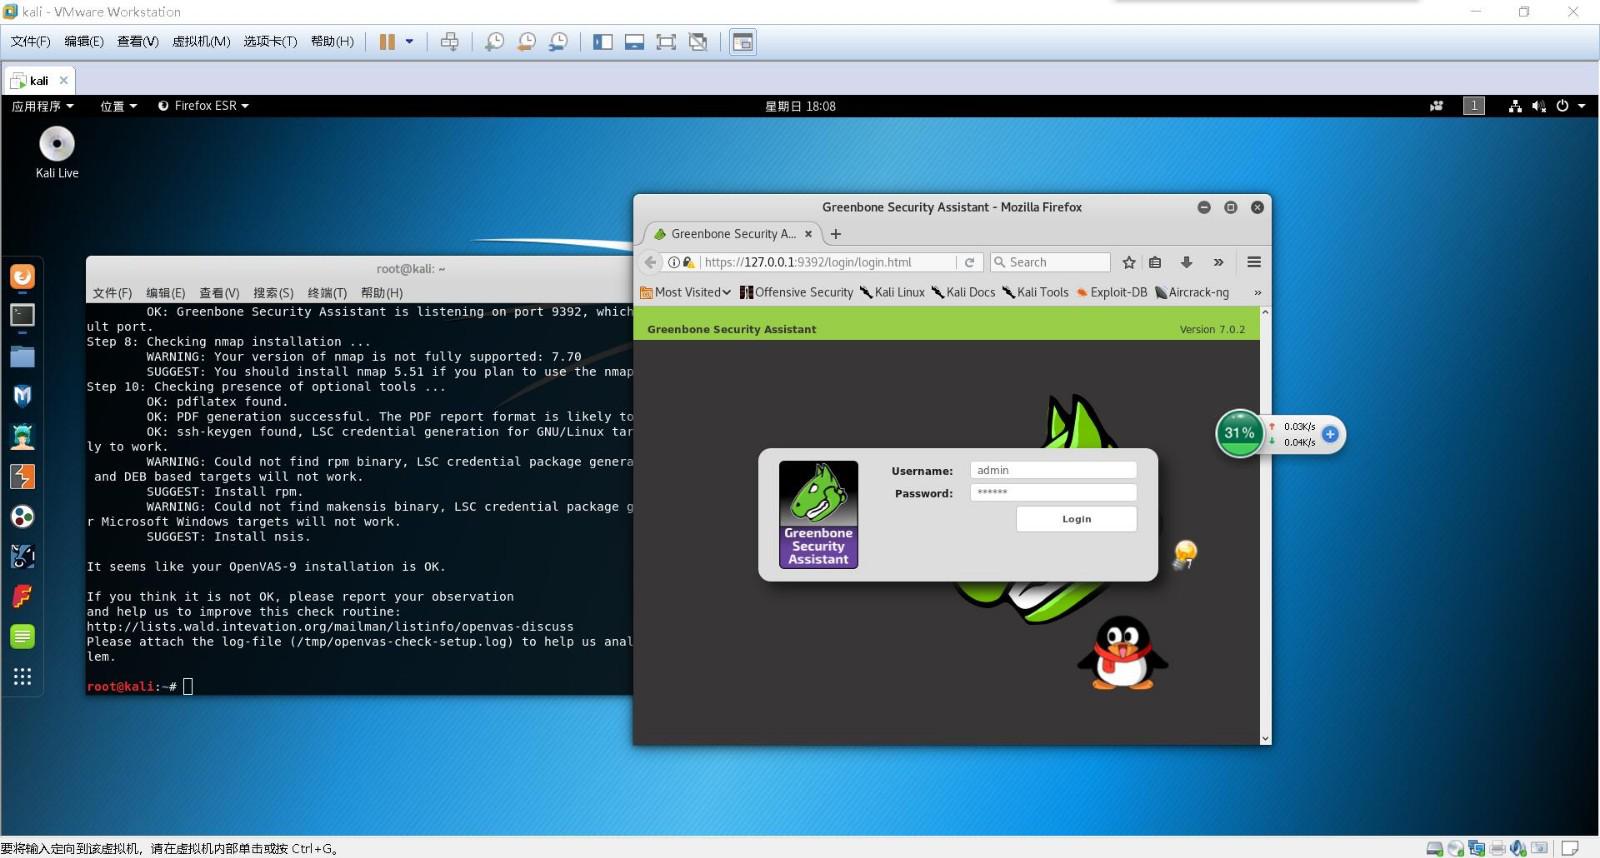Open the clock showing 星期日 18:08
The width and height of the screenshot is (1600, 858).
(x=800, y=106)
